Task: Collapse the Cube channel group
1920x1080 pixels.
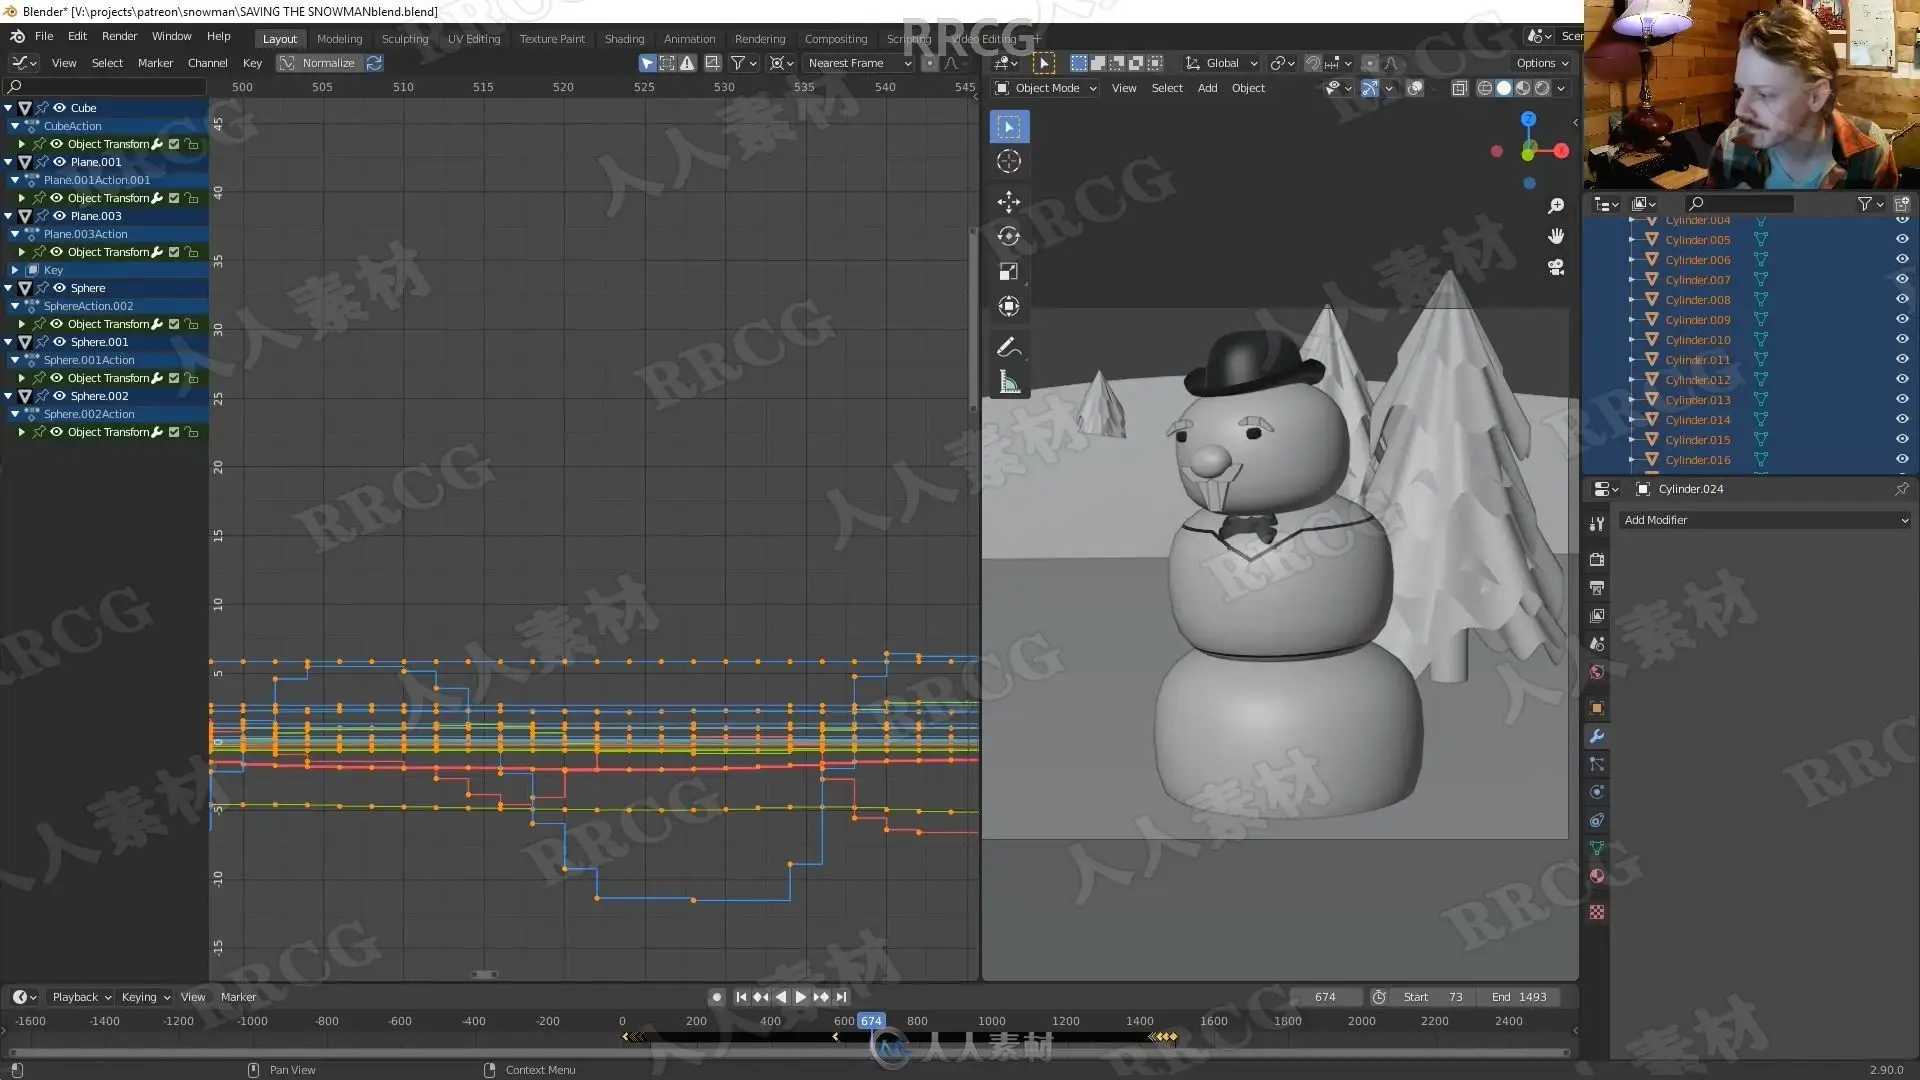Action: tap(9, 108)
